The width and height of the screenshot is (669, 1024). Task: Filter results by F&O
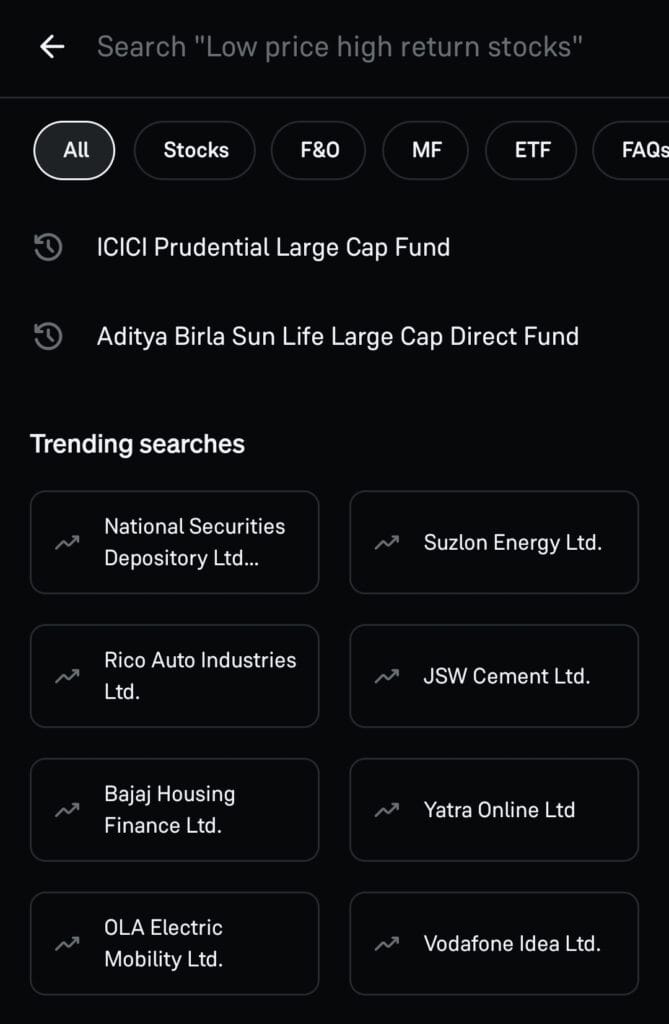click(x=319, y=150)
